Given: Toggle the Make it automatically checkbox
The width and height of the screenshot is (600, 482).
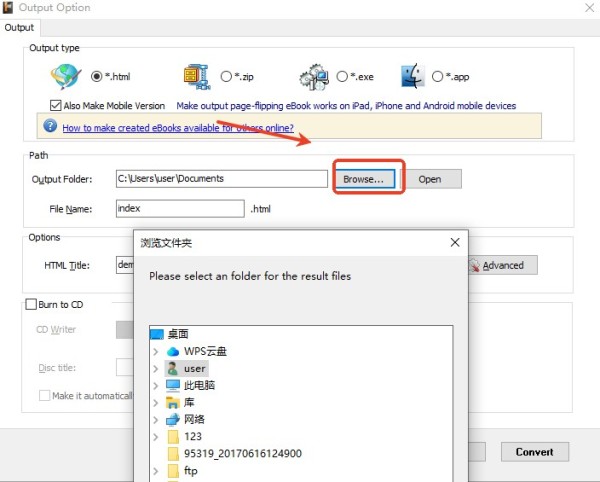Looking at the screenshot, I should click(x=44, y=396).
